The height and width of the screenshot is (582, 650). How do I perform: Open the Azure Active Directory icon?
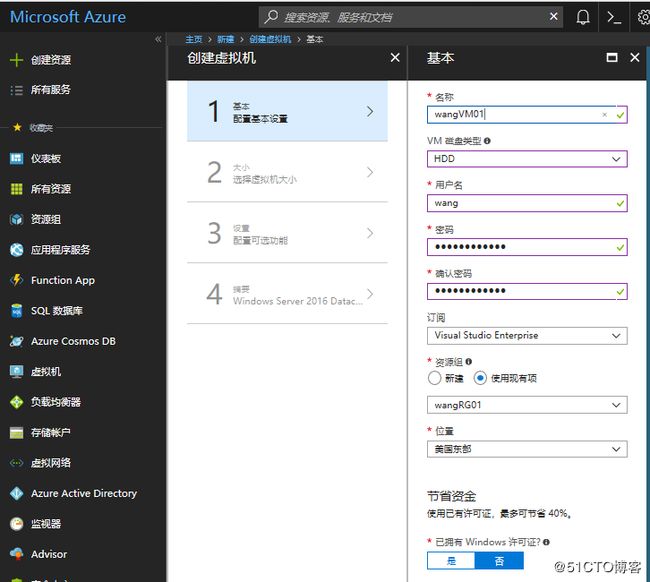click(17, 493)
